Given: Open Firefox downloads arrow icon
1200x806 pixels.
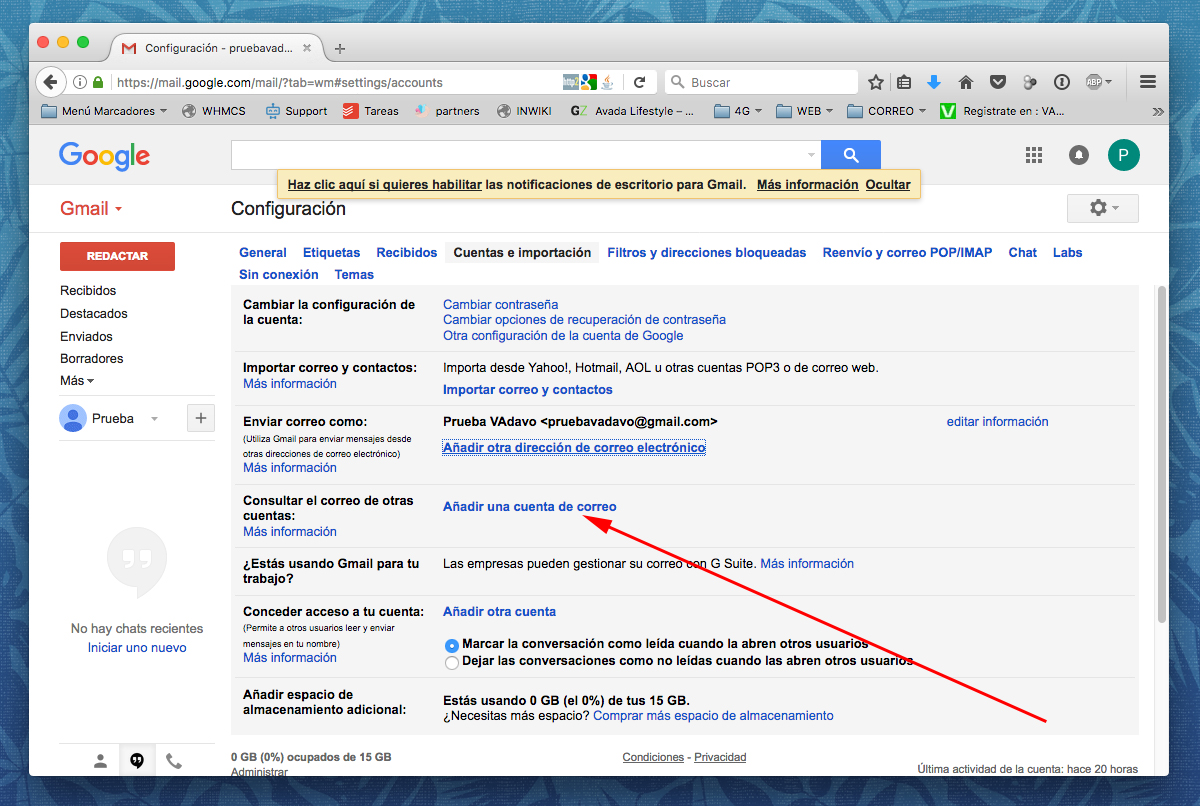Looking at the screenshot, I should coord(934,82).
